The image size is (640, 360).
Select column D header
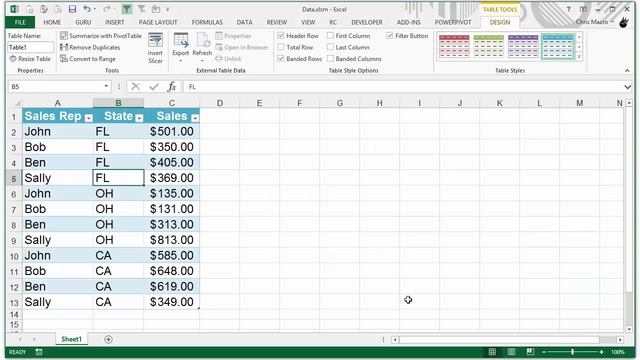click(x=220, y=103)
